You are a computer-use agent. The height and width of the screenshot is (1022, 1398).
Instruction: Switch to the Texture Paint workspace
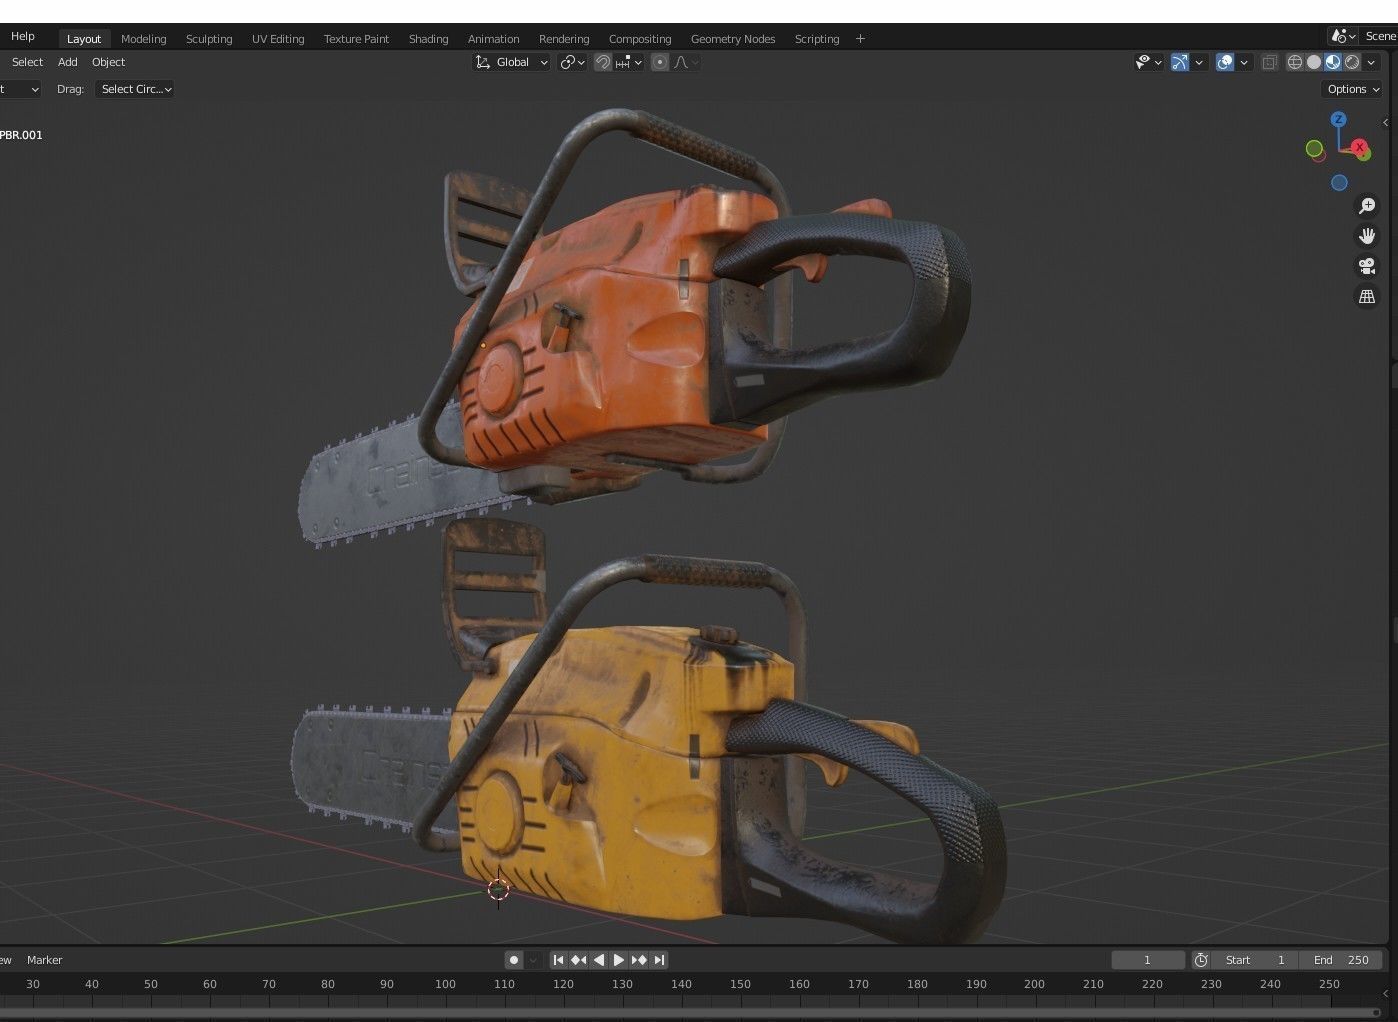(x=356, y=39)
